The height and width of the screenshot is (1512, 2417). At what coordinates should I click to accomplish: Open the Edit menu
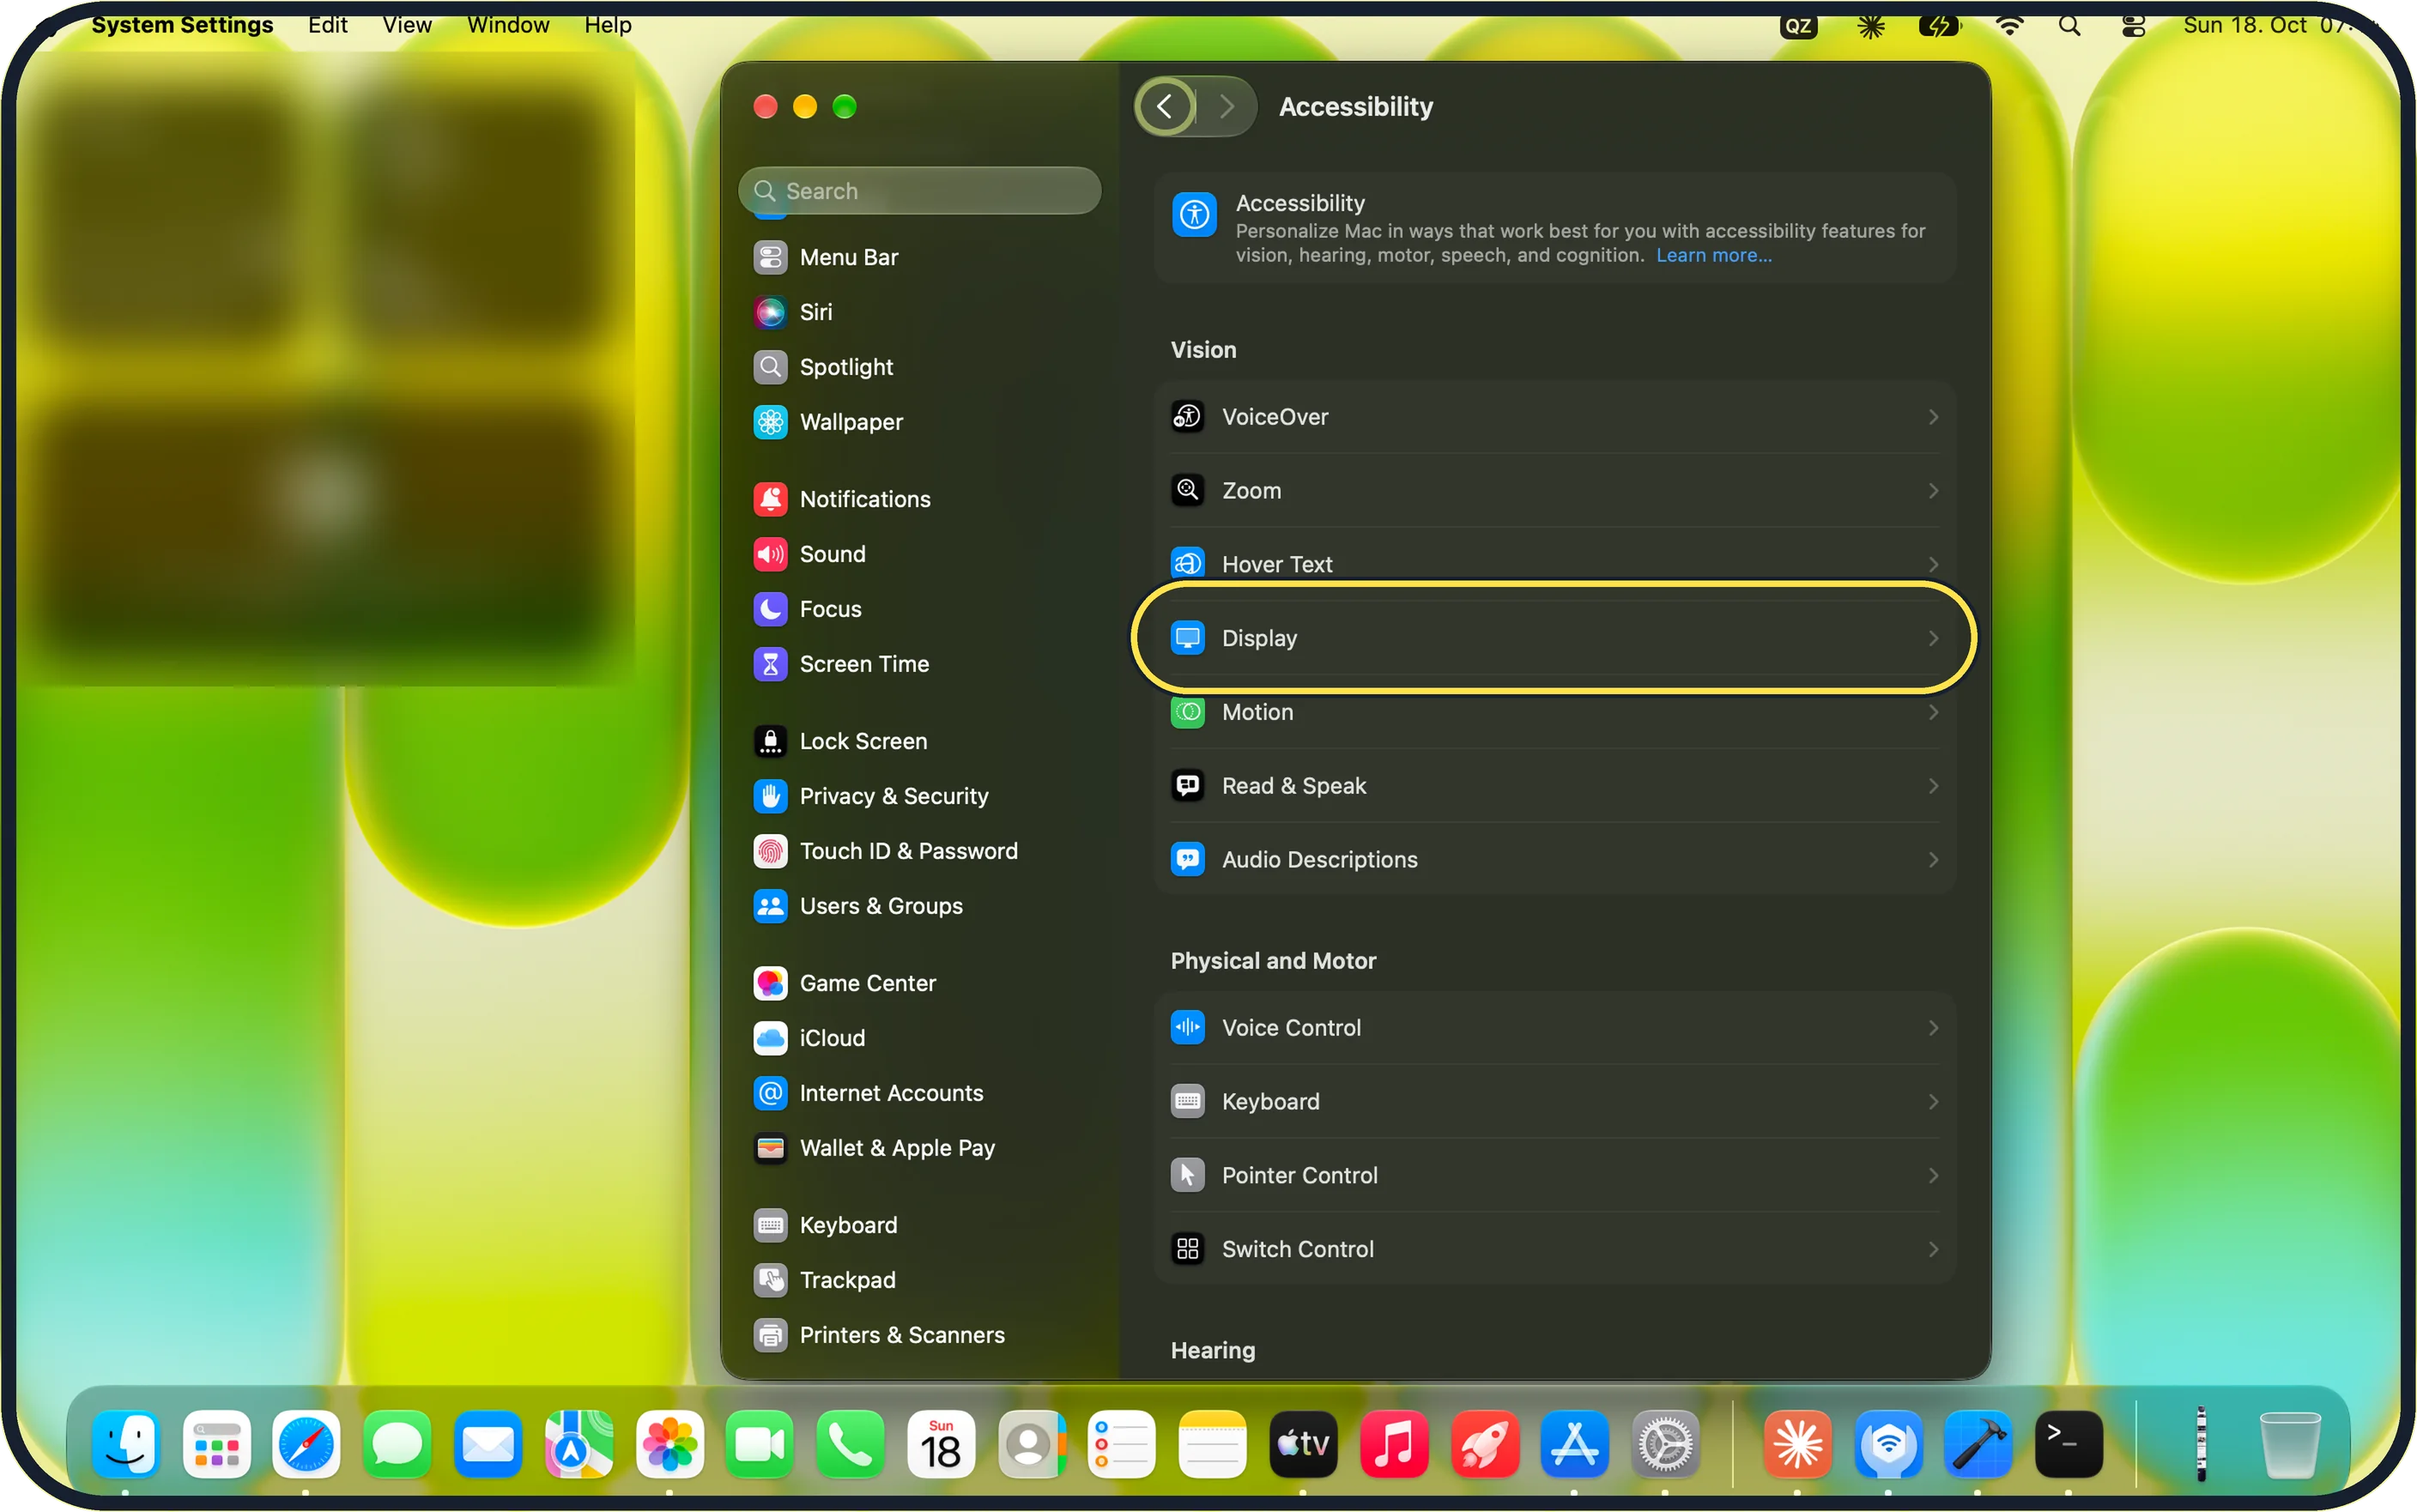click(327, 25)
